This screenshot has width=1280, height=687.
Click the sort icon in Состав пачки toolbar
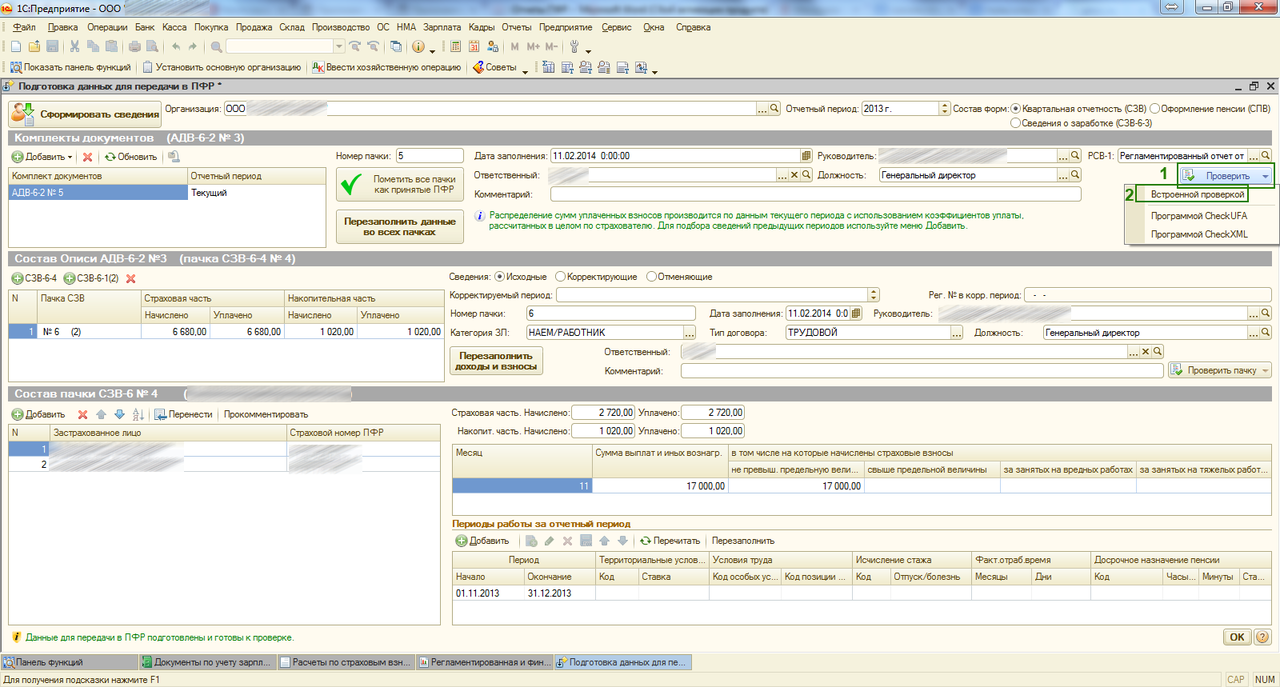point(138,414)
